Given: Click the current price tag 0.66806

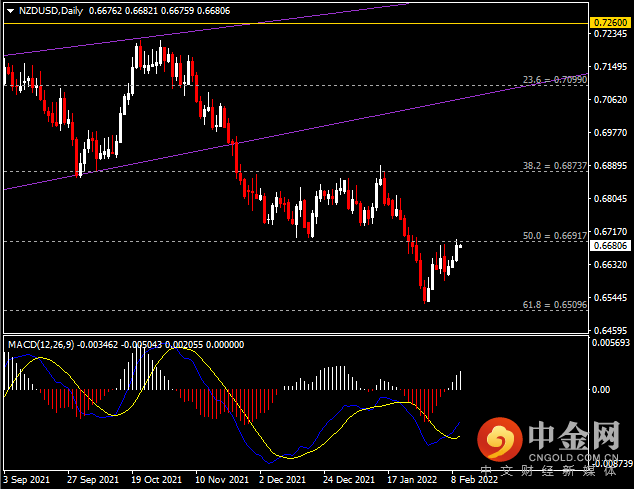Looking at the screenshot, I should point(608,246).
